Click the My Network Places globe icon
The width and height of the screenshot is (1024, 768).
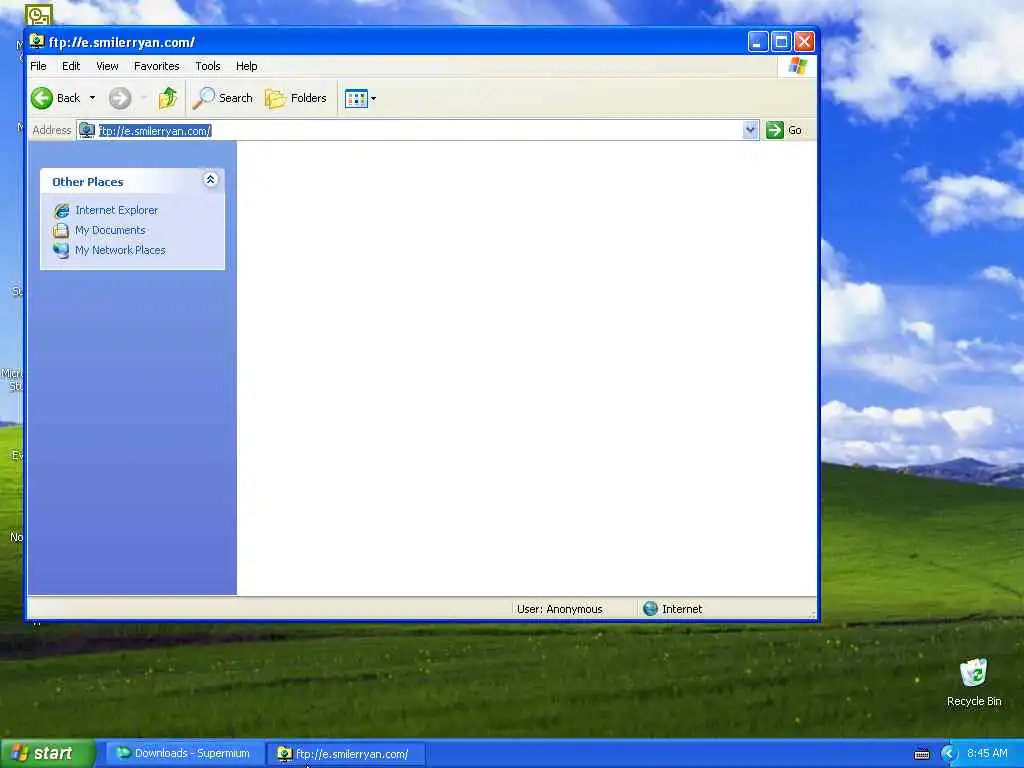(x=61, y=250)
